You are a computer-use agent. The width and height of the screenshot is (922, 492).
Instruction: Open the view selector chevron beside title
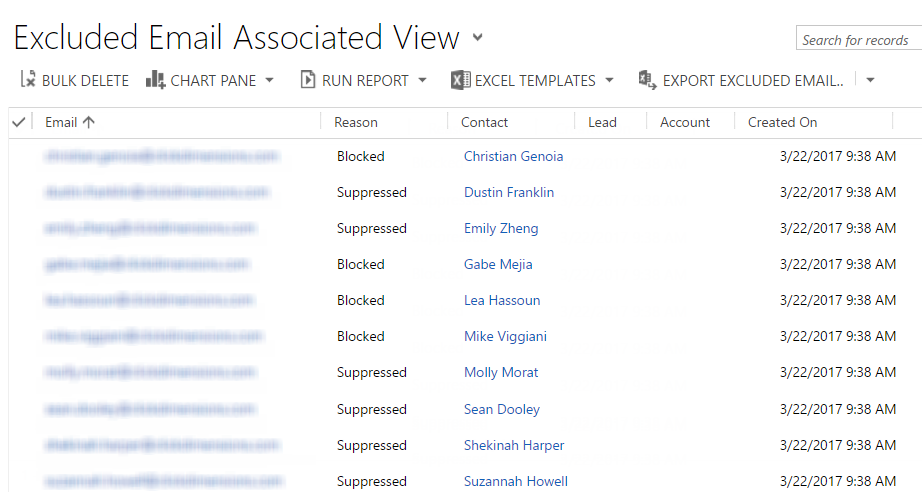pos(478,38)
